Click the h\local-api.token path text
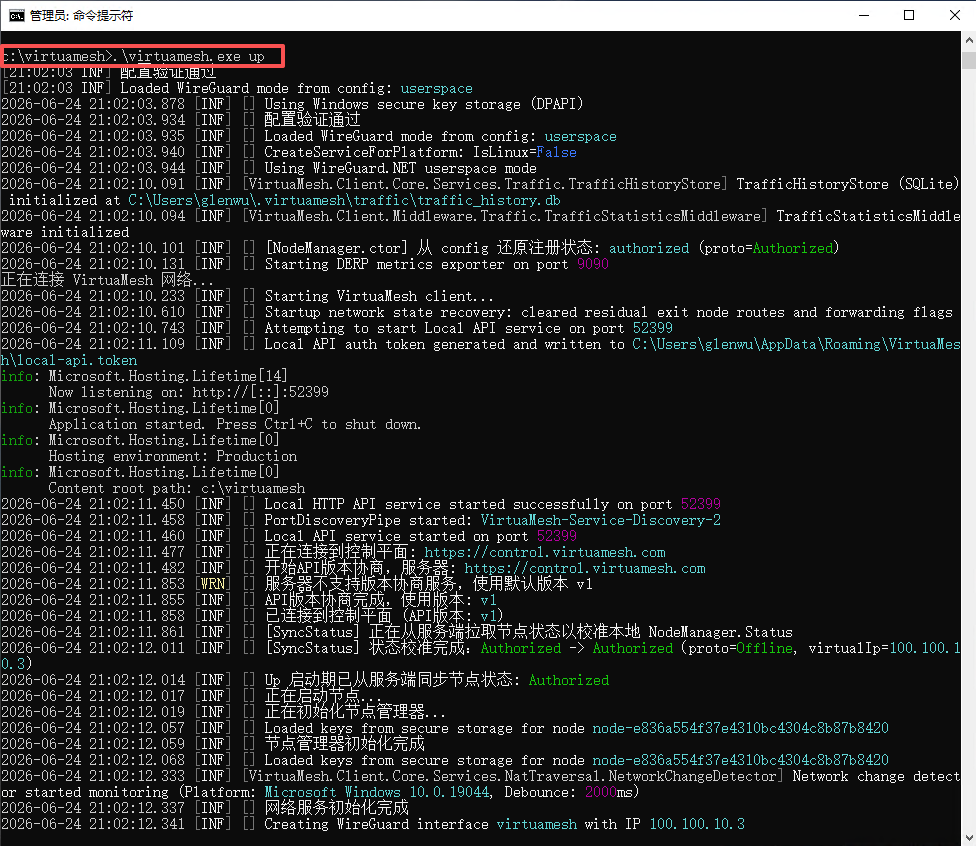This screenshot has width=976, height=846. tap(69, 360)
